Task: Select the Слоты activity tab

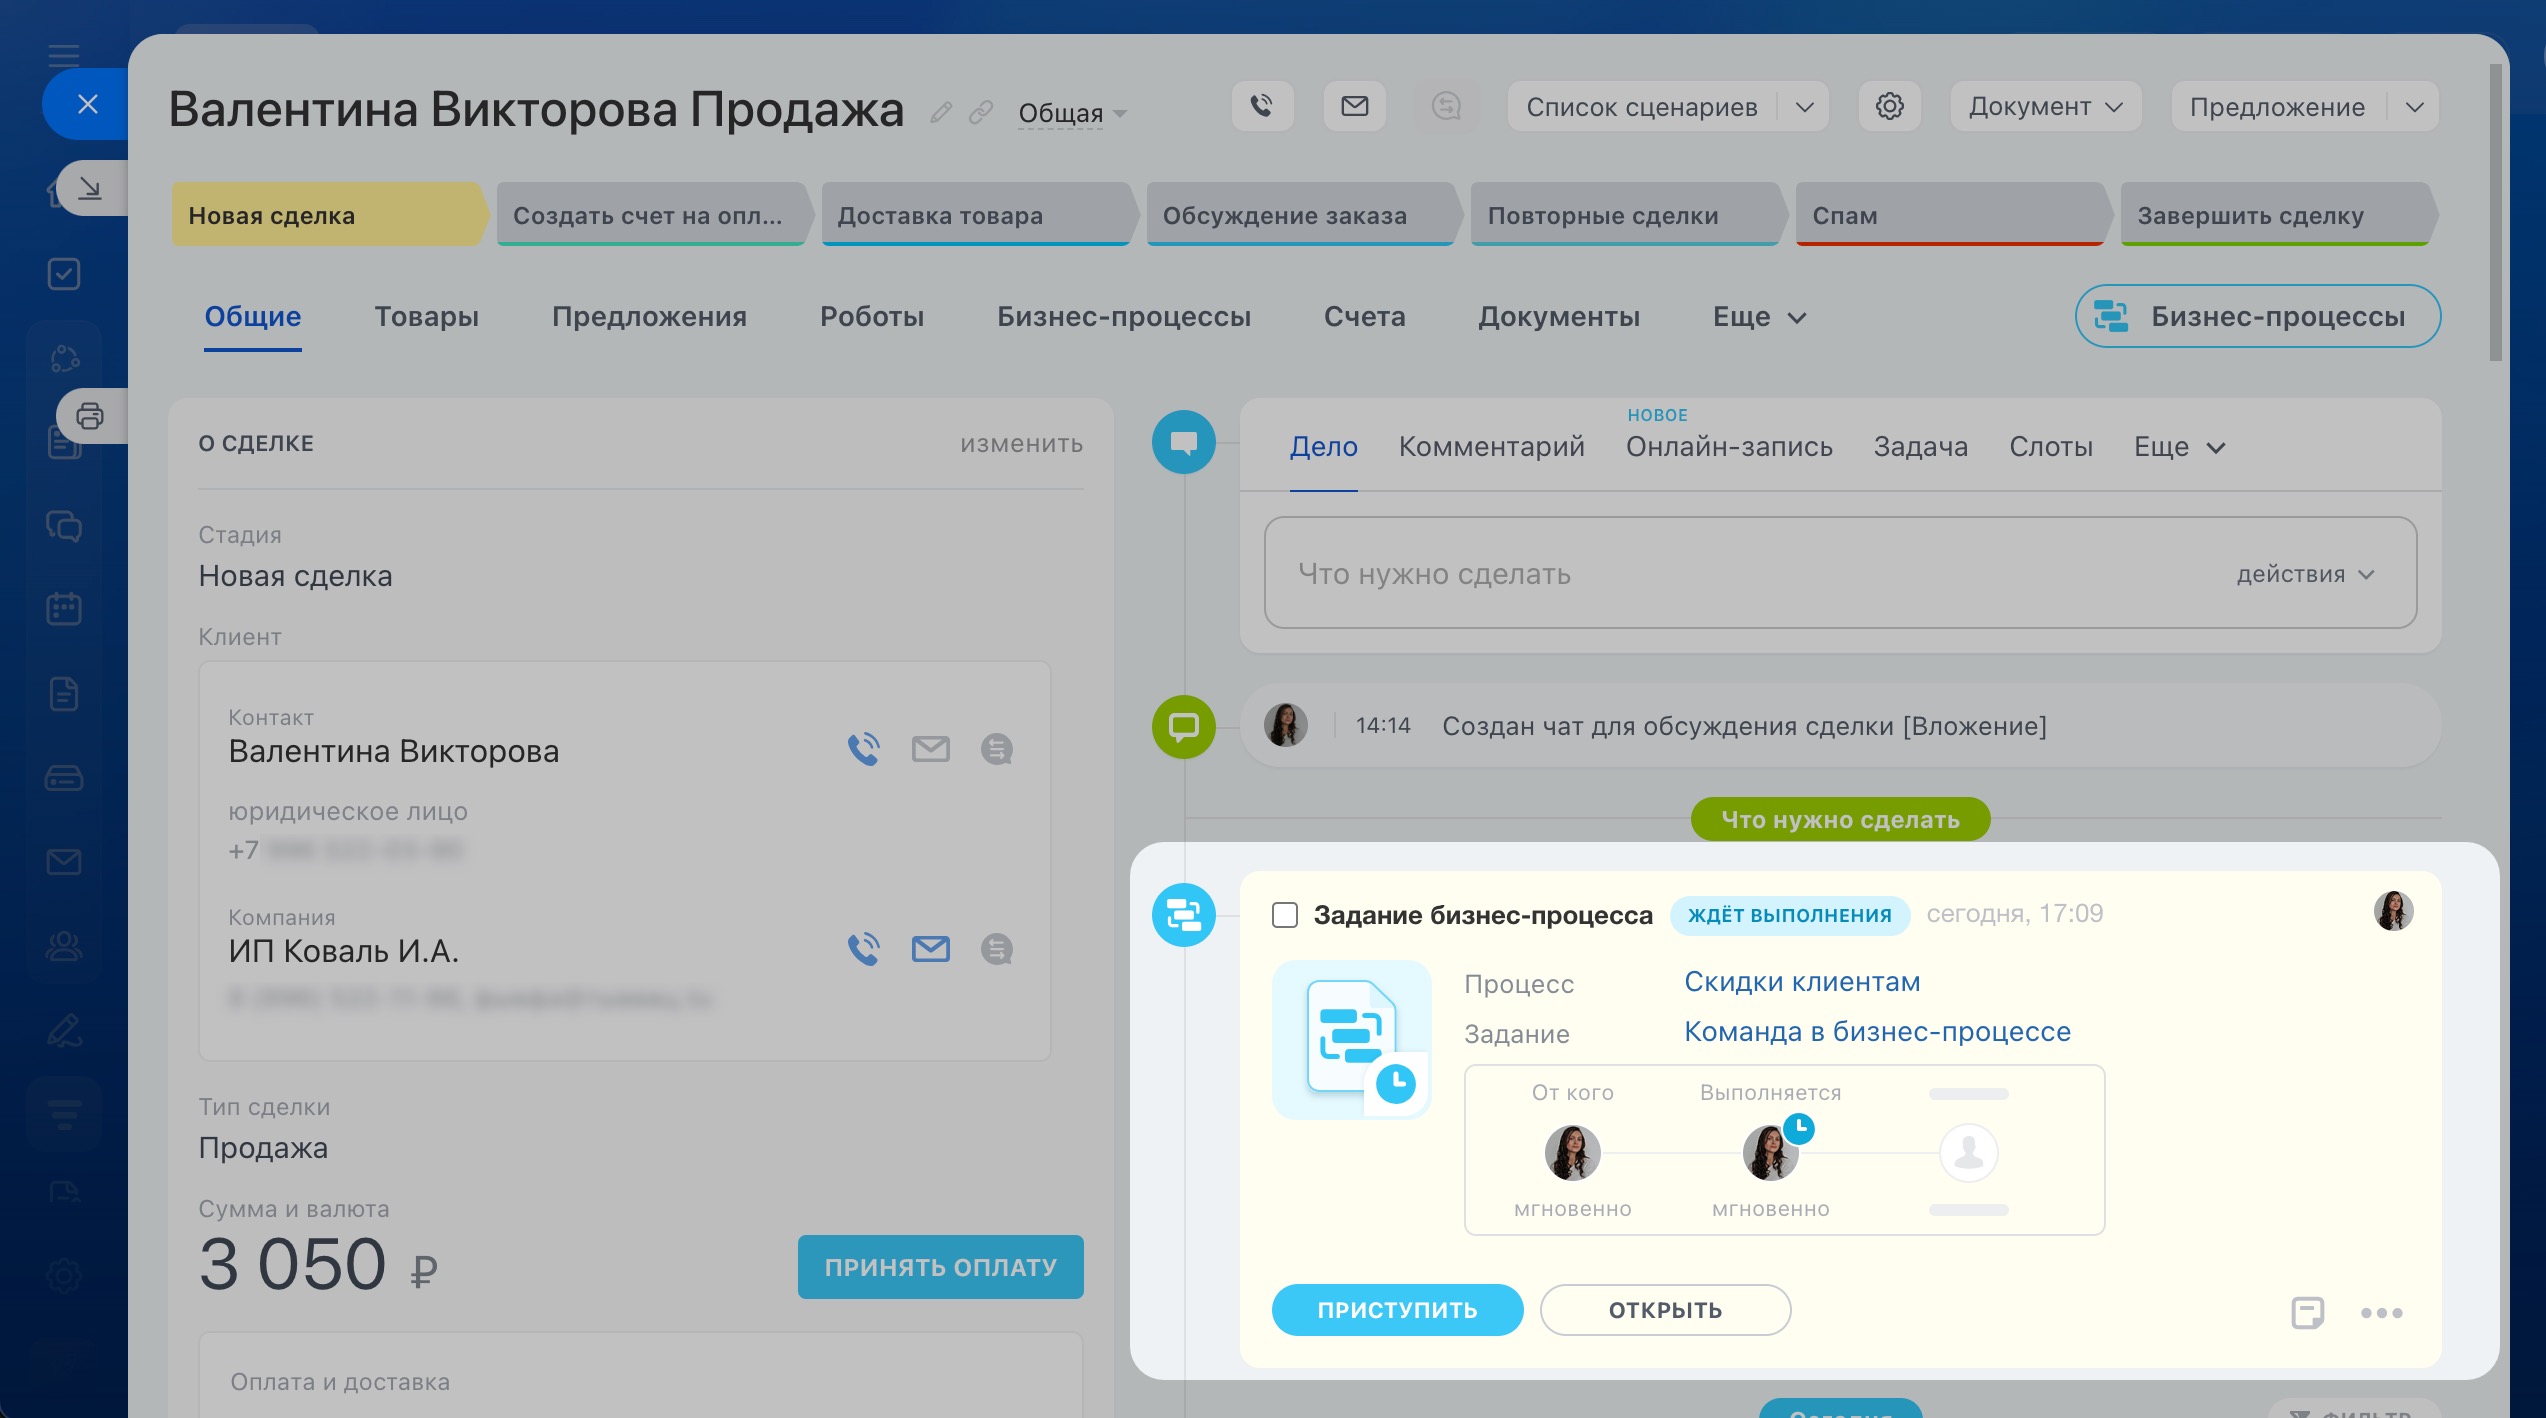Action: [x=2051, y=446]
